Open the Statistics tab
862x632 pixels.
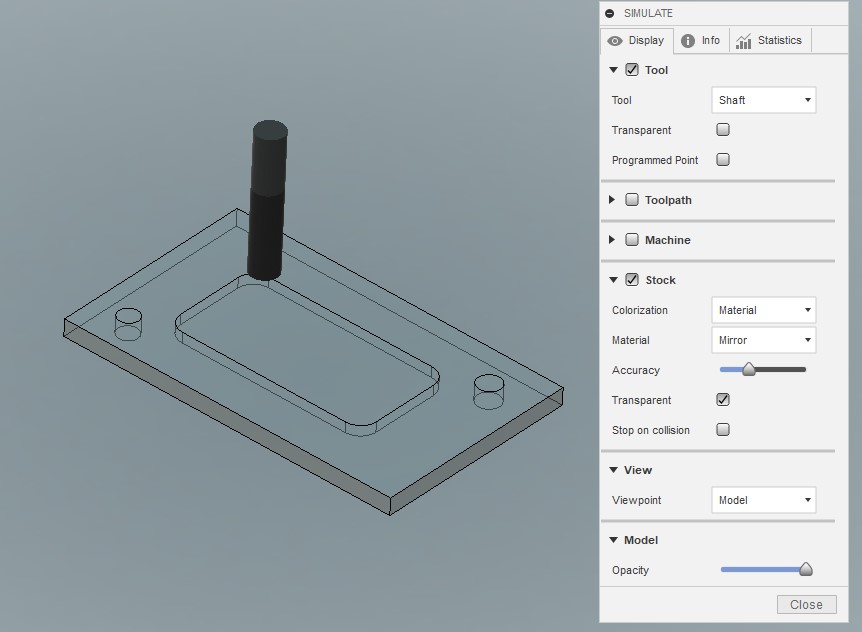coord(770,41)
